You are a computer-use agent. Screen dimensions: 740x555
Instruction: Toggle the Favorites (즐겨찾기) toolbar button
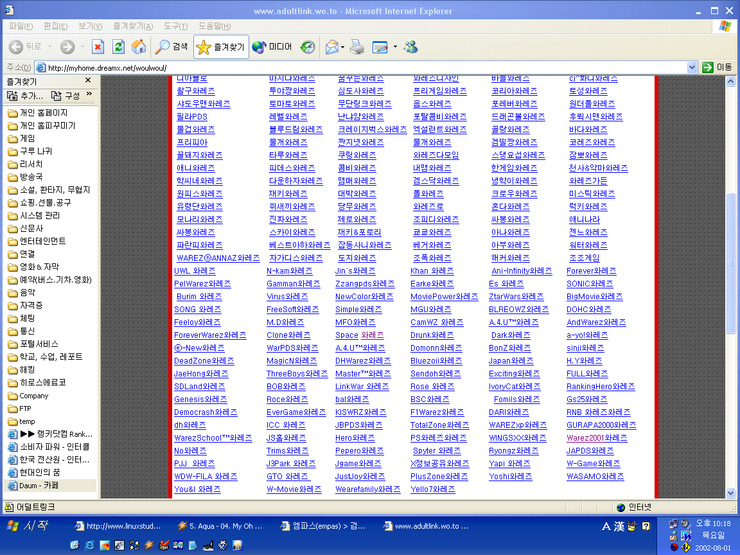(x=221, y=47)
